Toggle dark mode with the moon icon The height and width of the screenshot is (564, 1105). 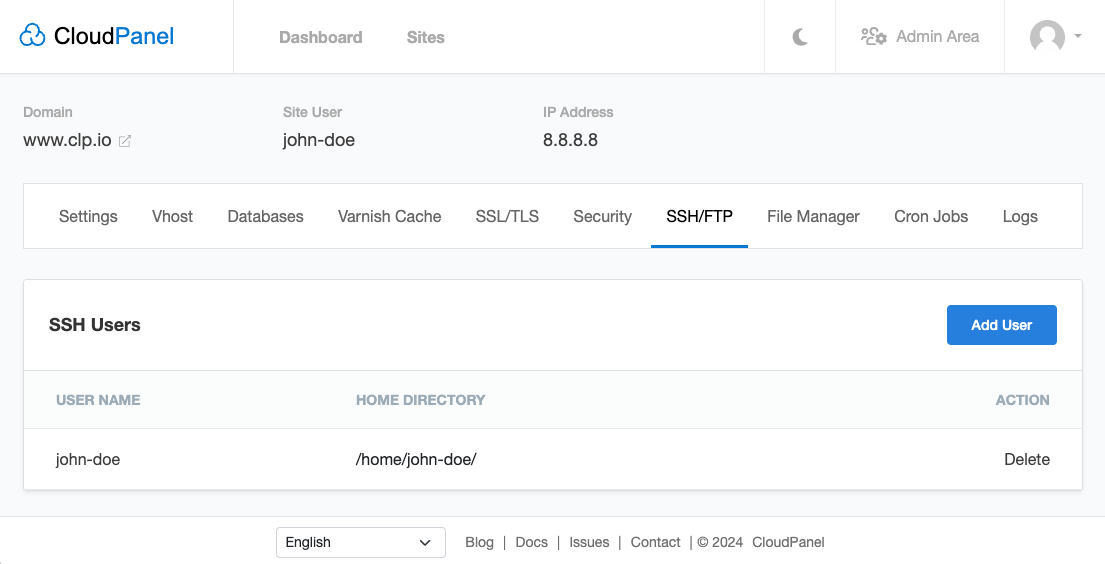(x=800, y=37)
